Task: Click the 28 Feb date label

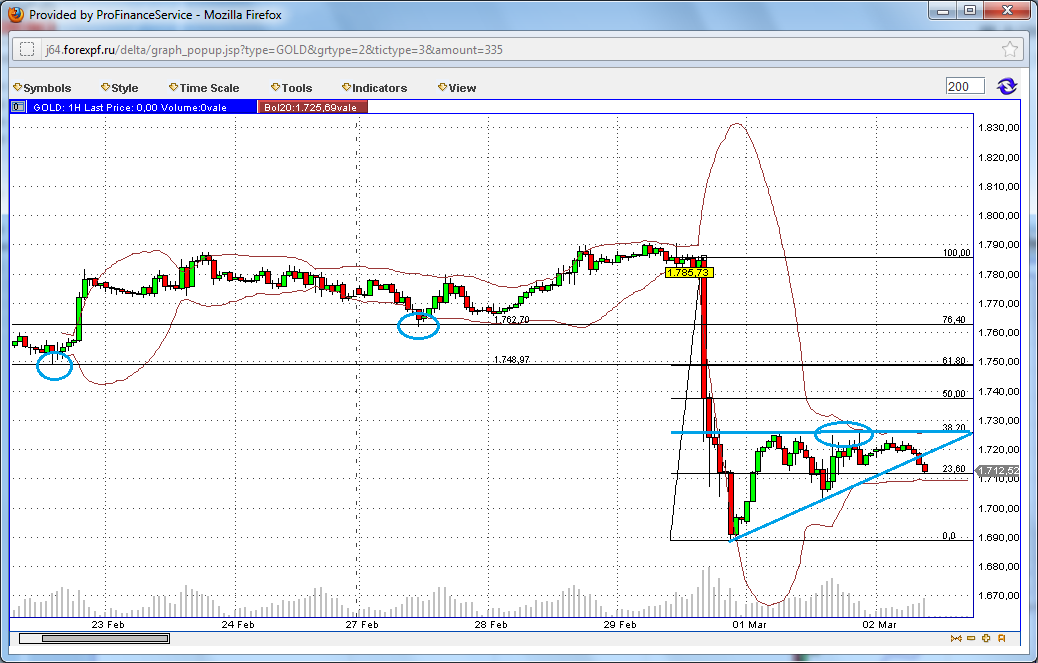Action: pos(491,625)
